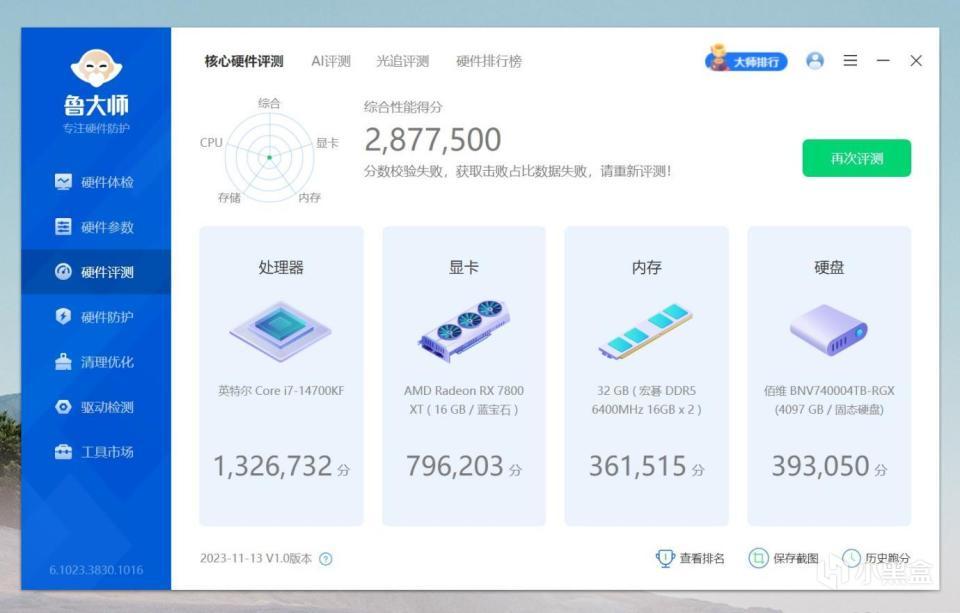Click the graphics score 796,203
960x613 pixels.
tap(455, 466)
